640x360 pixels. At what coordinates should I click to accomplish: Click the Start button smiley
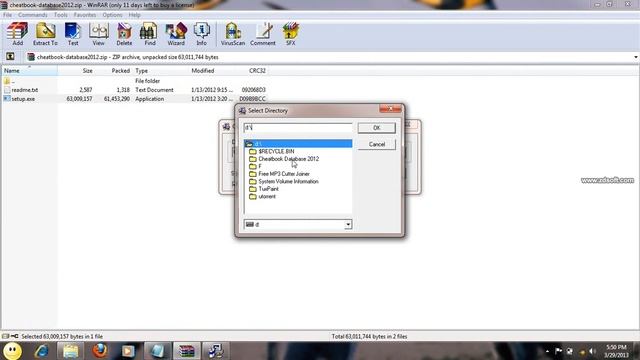(13, 351)
